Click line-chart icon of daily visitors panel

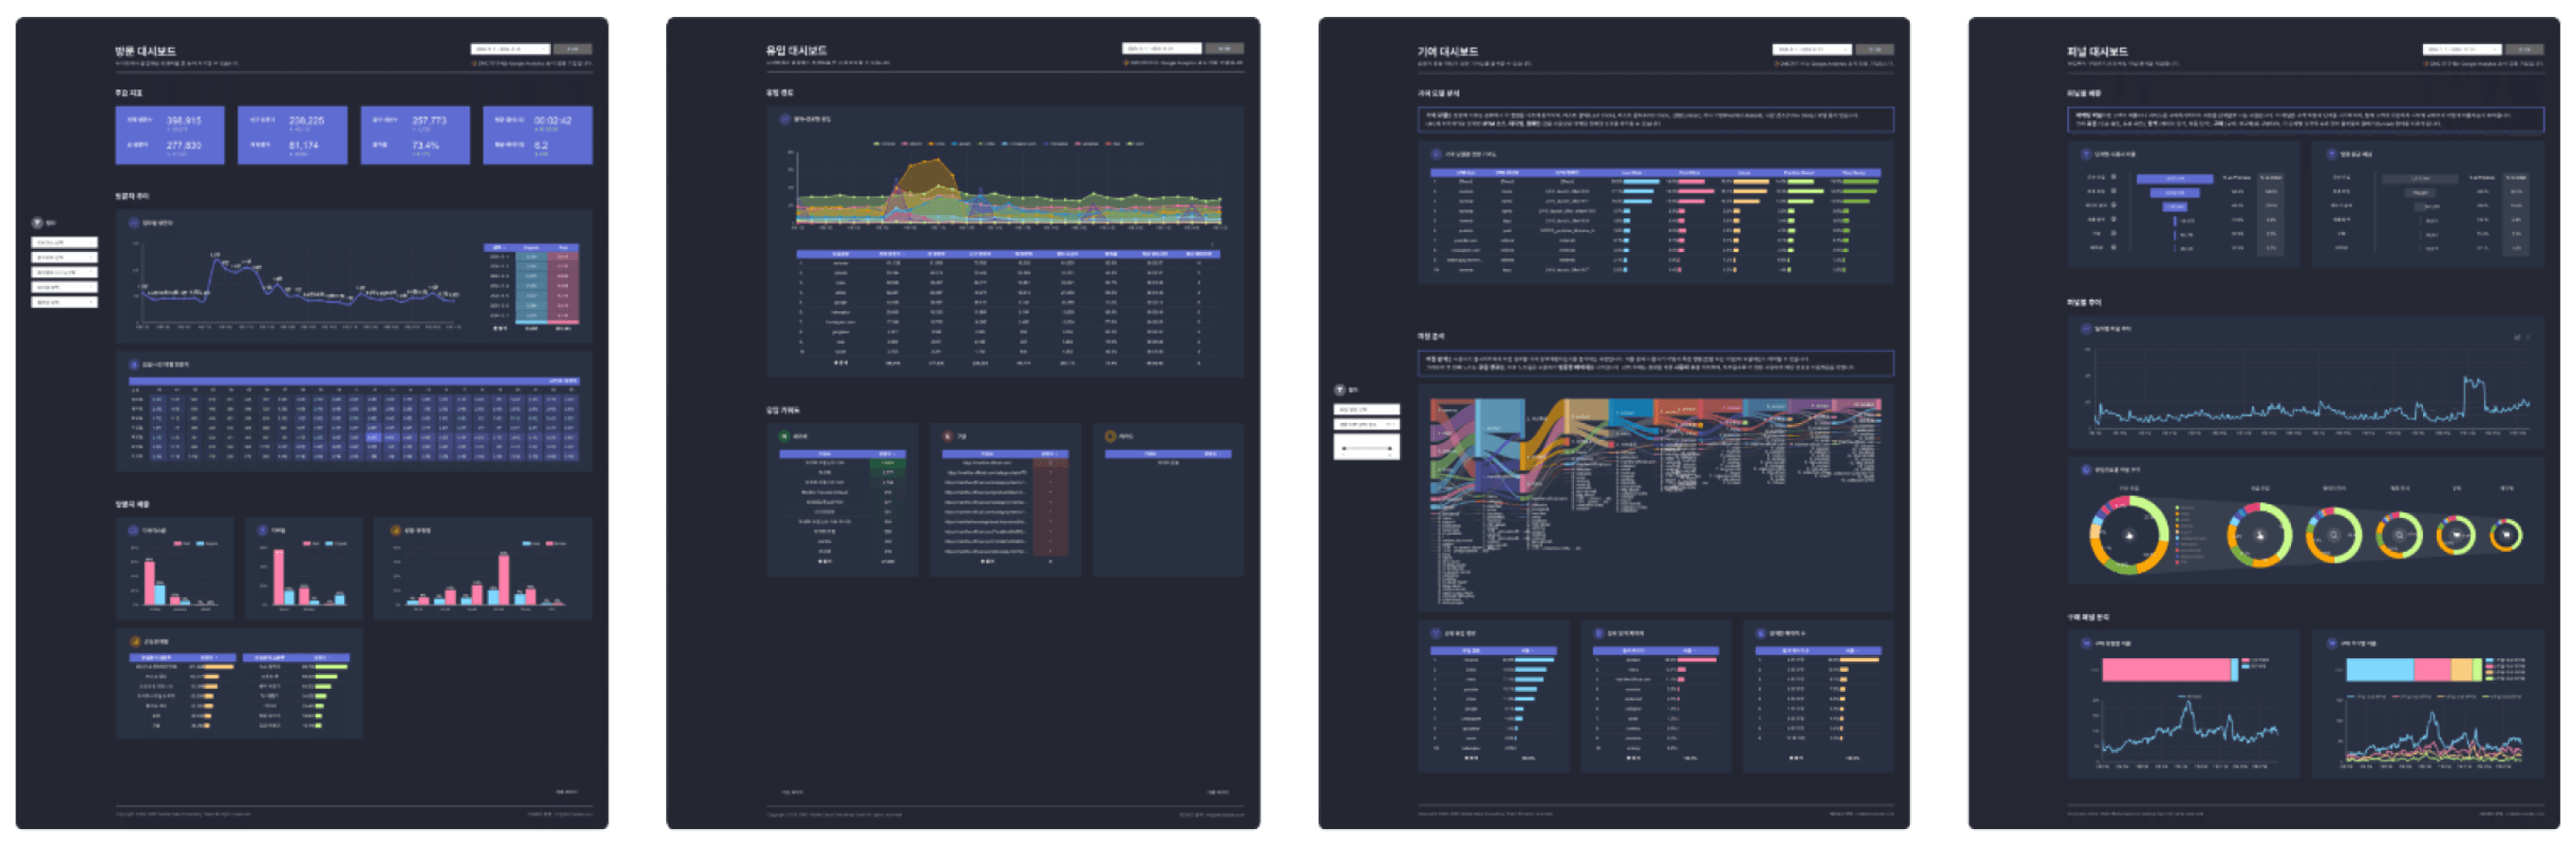[133, 223]
